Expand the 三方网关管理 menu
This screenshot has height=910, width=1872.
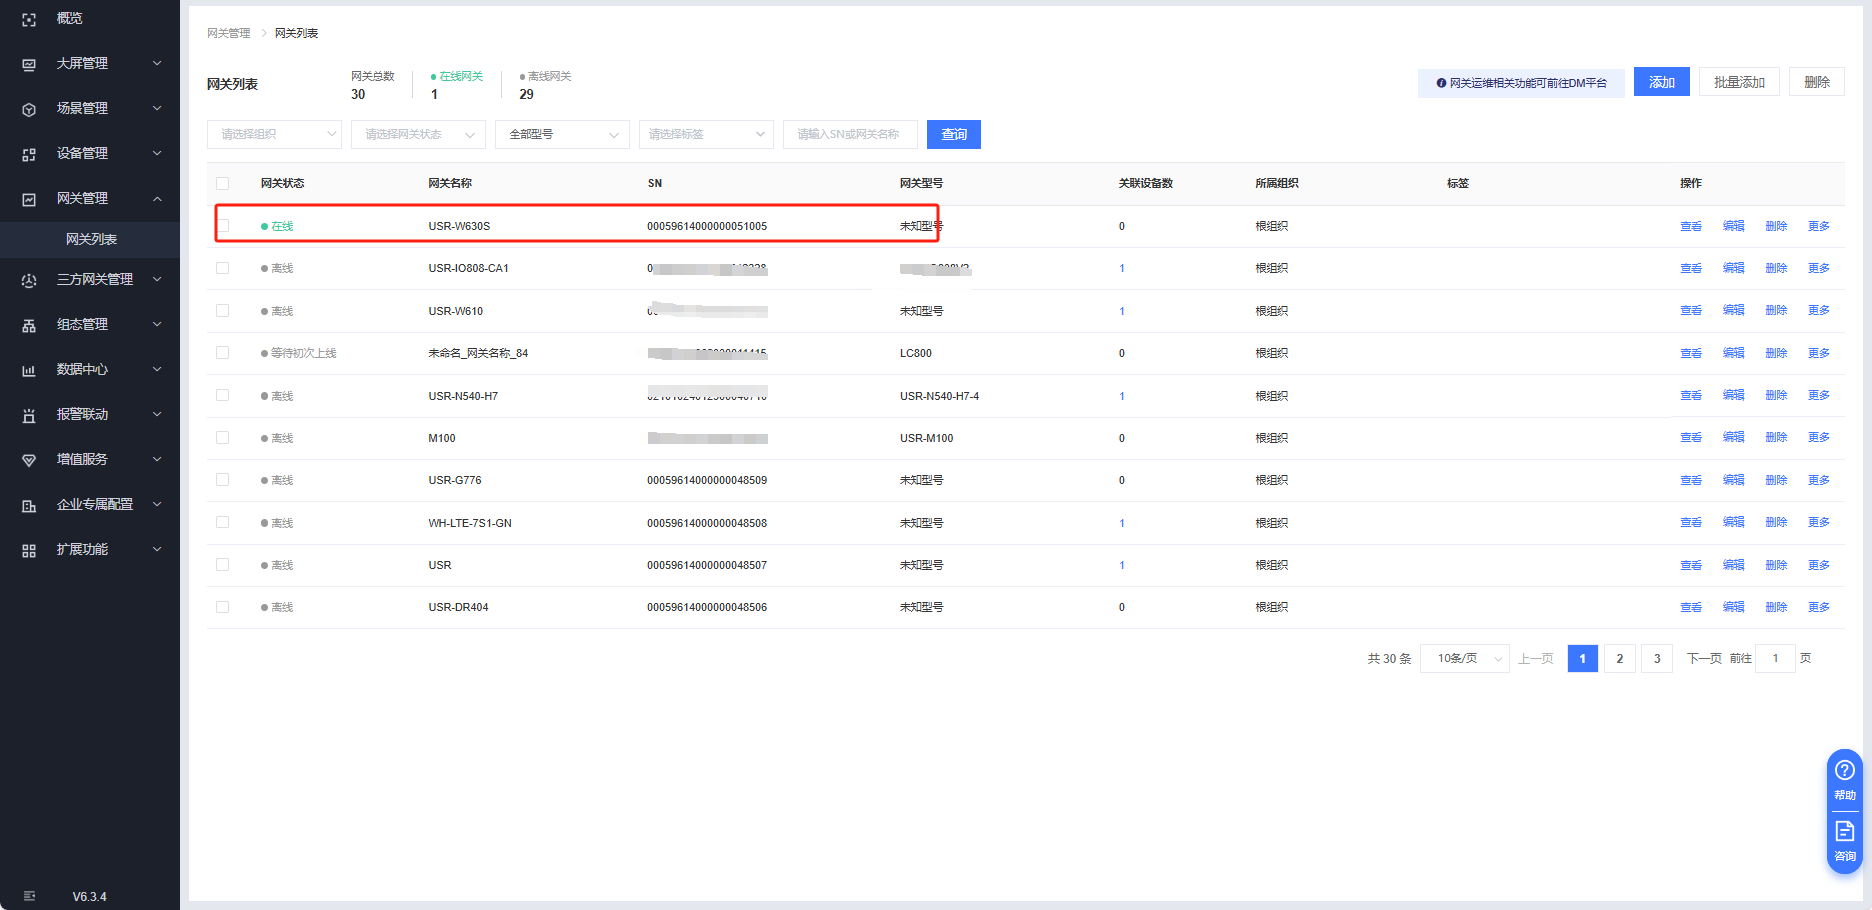[94, 280]
